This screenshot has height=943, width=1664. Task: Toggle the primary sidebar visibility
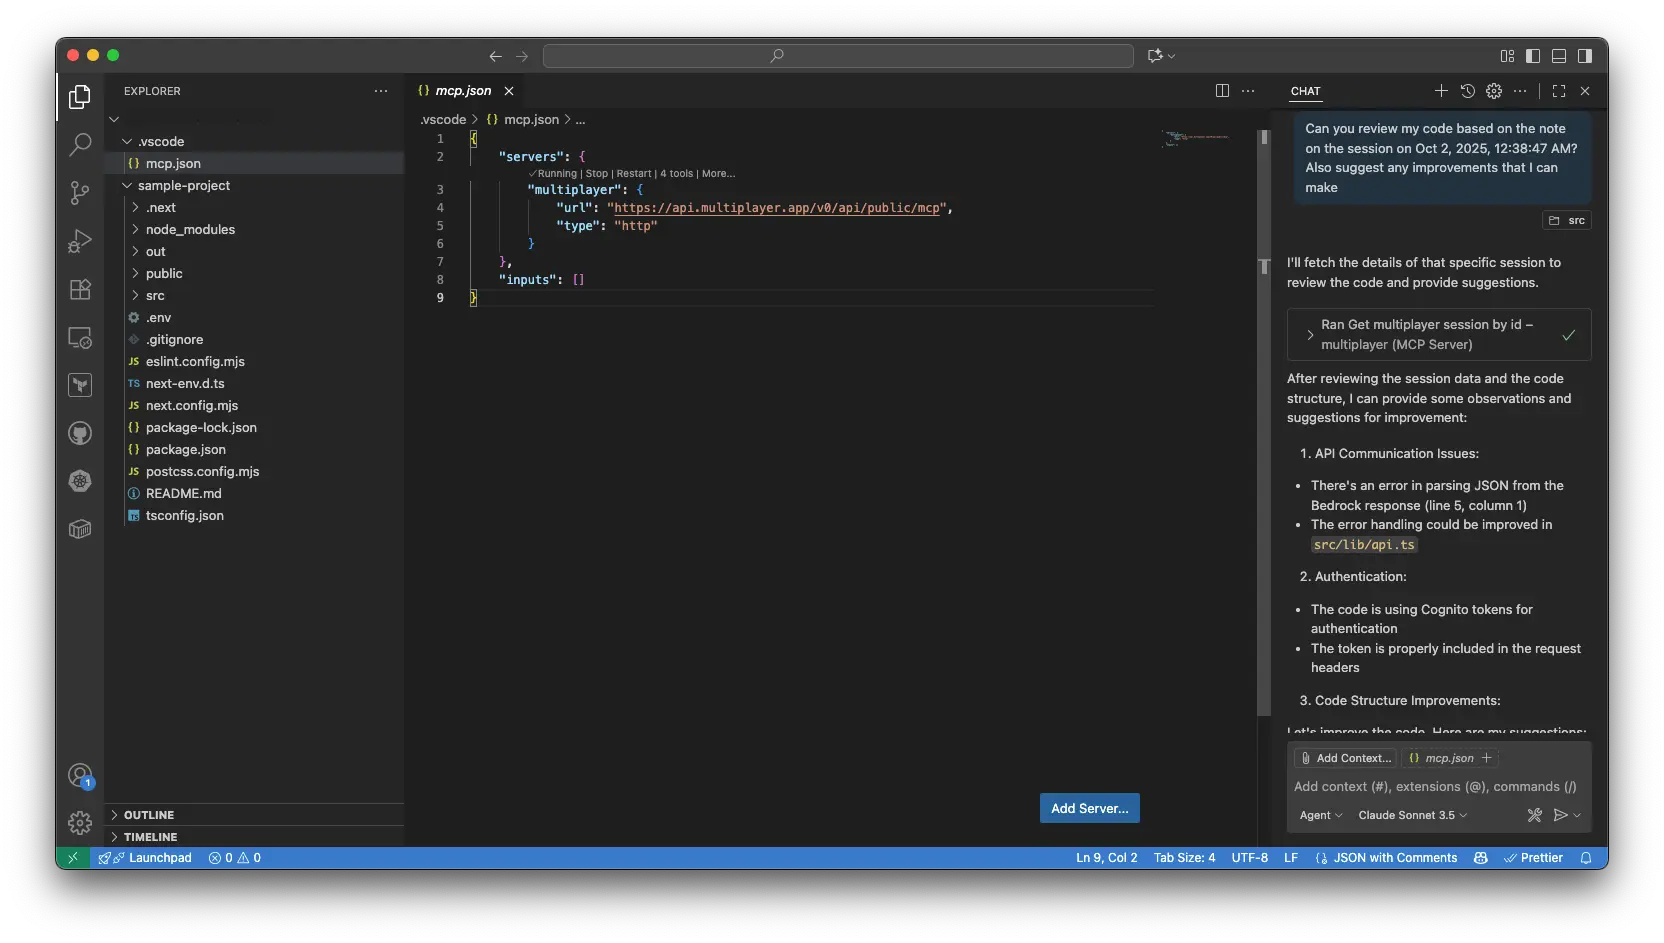tap(1532, 56)
